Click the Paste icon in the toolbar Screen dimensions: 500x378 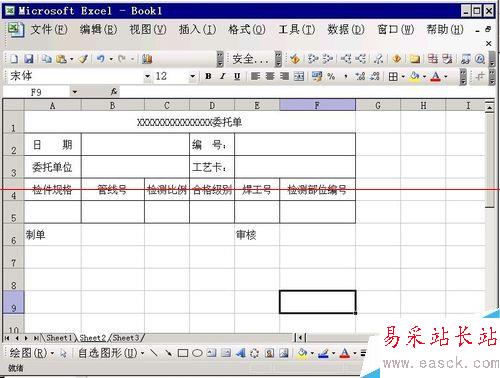coord(61,59)
